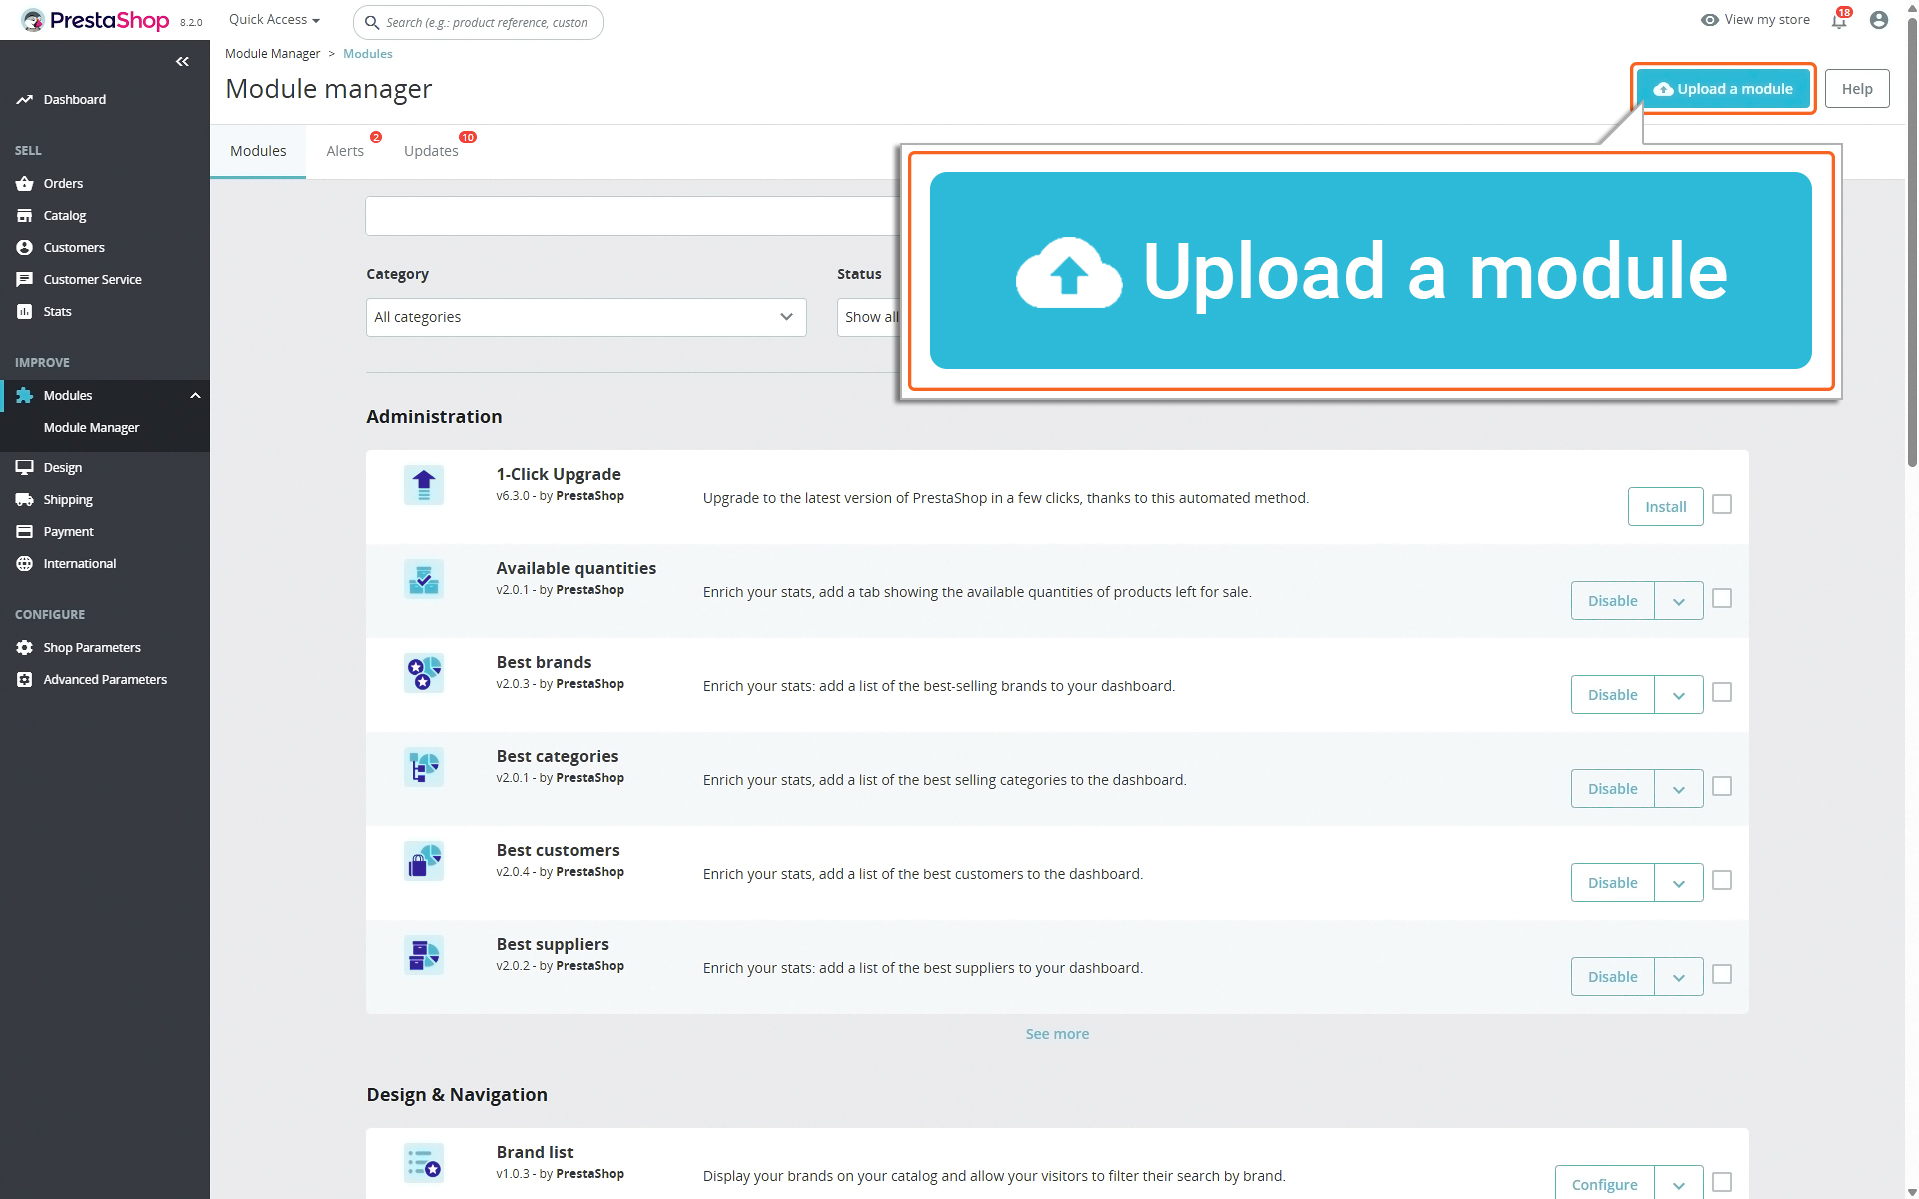Disable the Available quantities module
The width and height of the screenshot is (1919, 1199).
[x=1612, y=601]
